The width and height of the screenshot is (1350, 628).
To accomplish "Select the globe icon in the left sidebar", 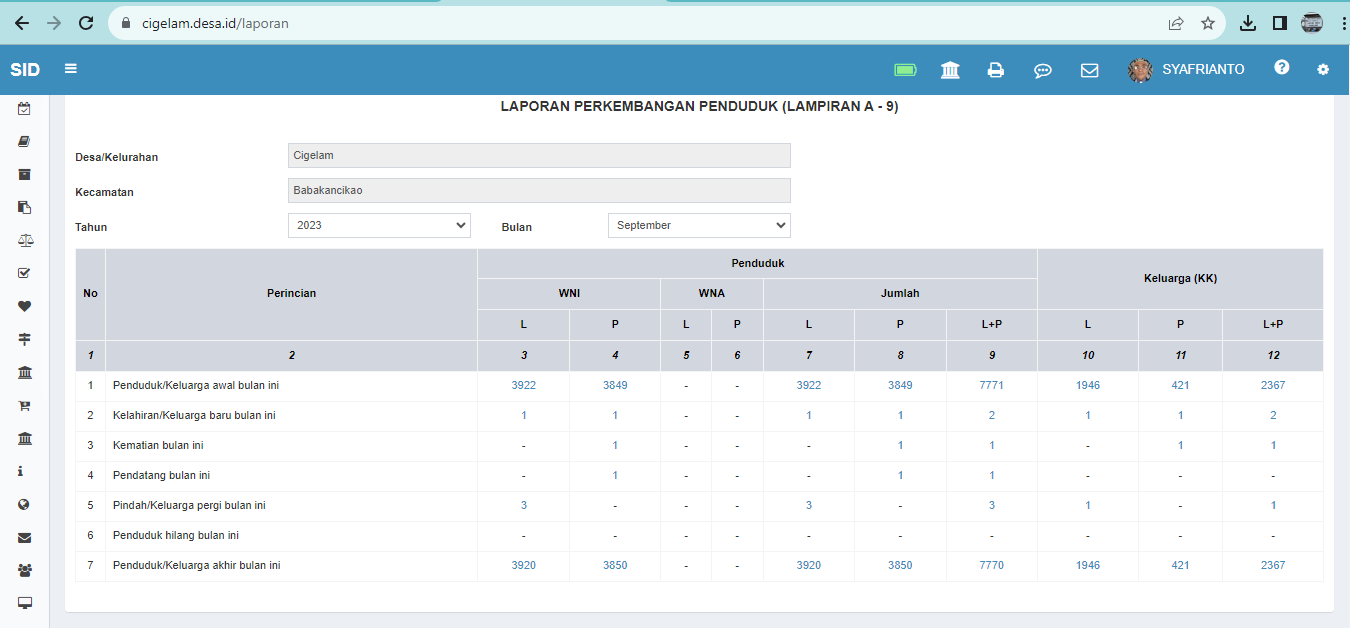I will (x=23, y=504).
